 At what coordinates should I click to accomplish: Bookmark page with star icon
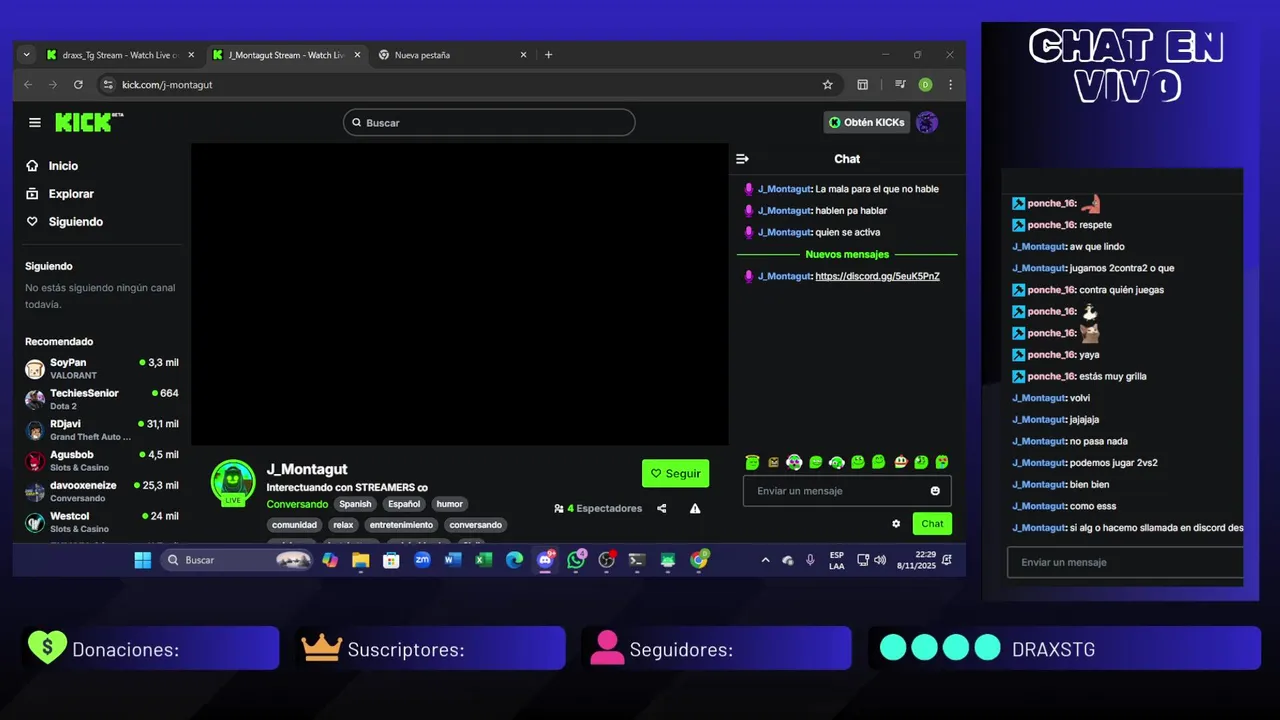click(827, 85)
